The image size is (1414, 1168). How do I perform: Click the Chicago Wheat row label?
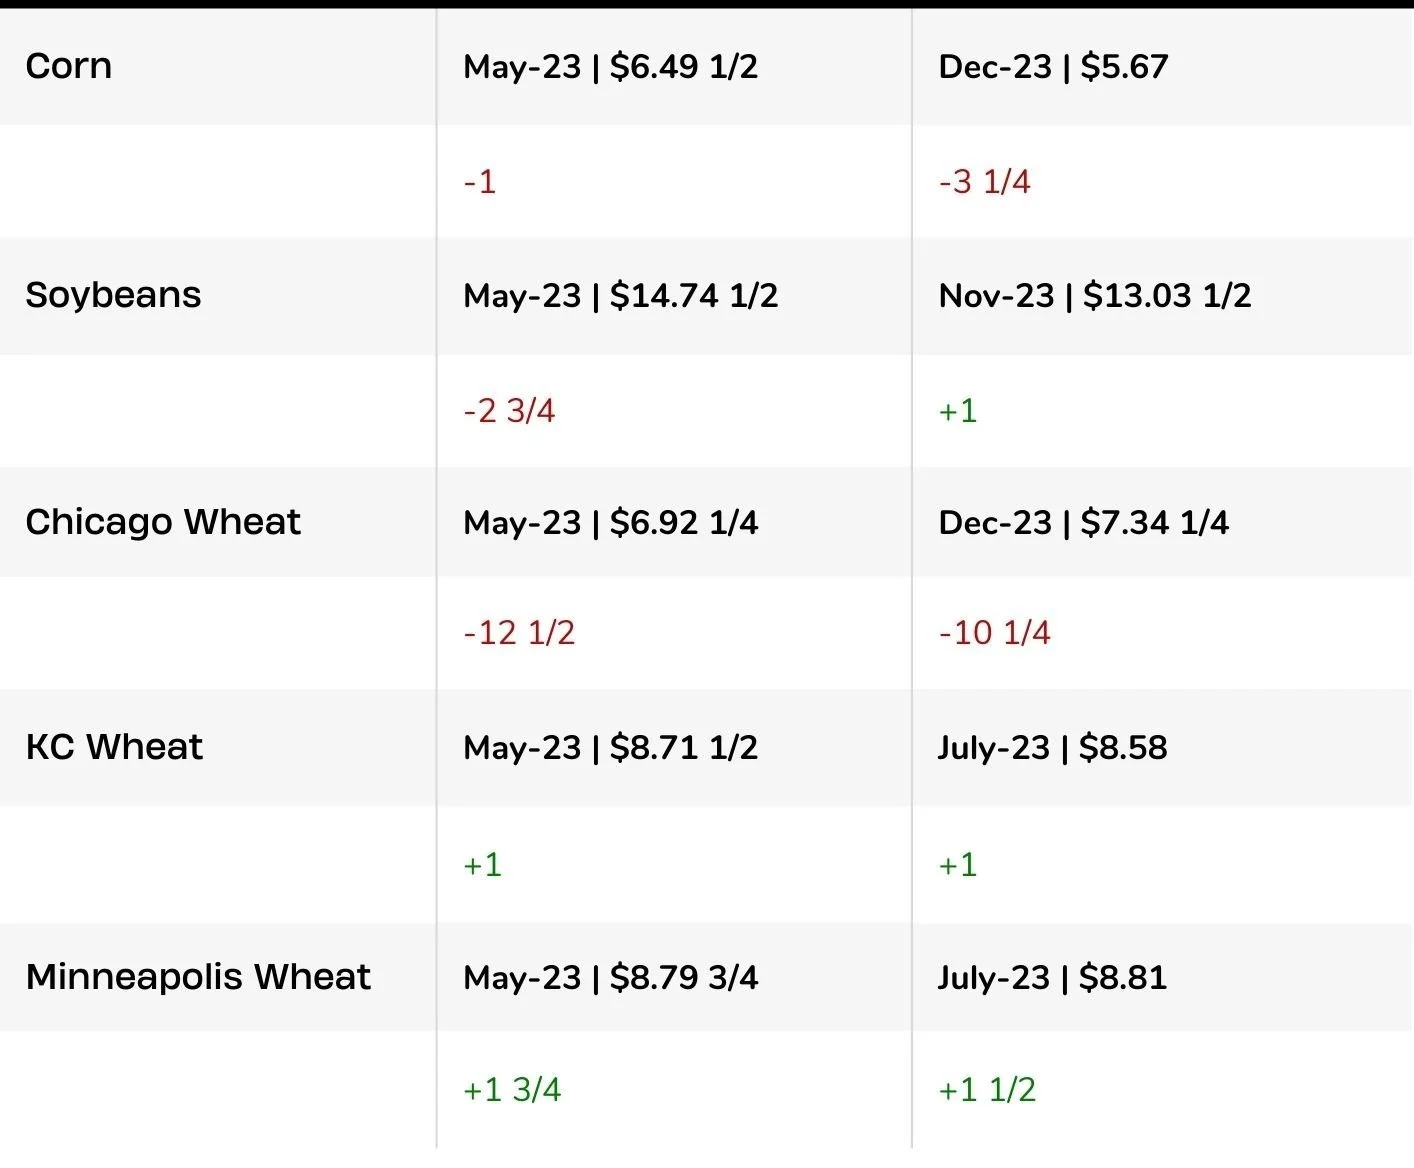tap(163, 522)
